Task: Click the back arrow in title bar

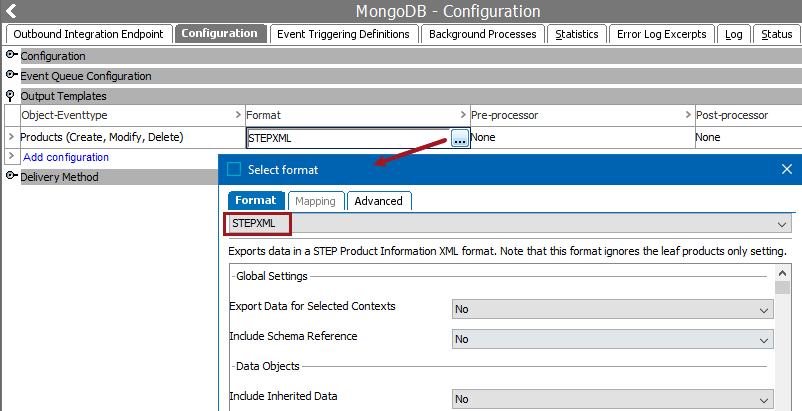Action: pyautogui.click(x=11, y=11)
